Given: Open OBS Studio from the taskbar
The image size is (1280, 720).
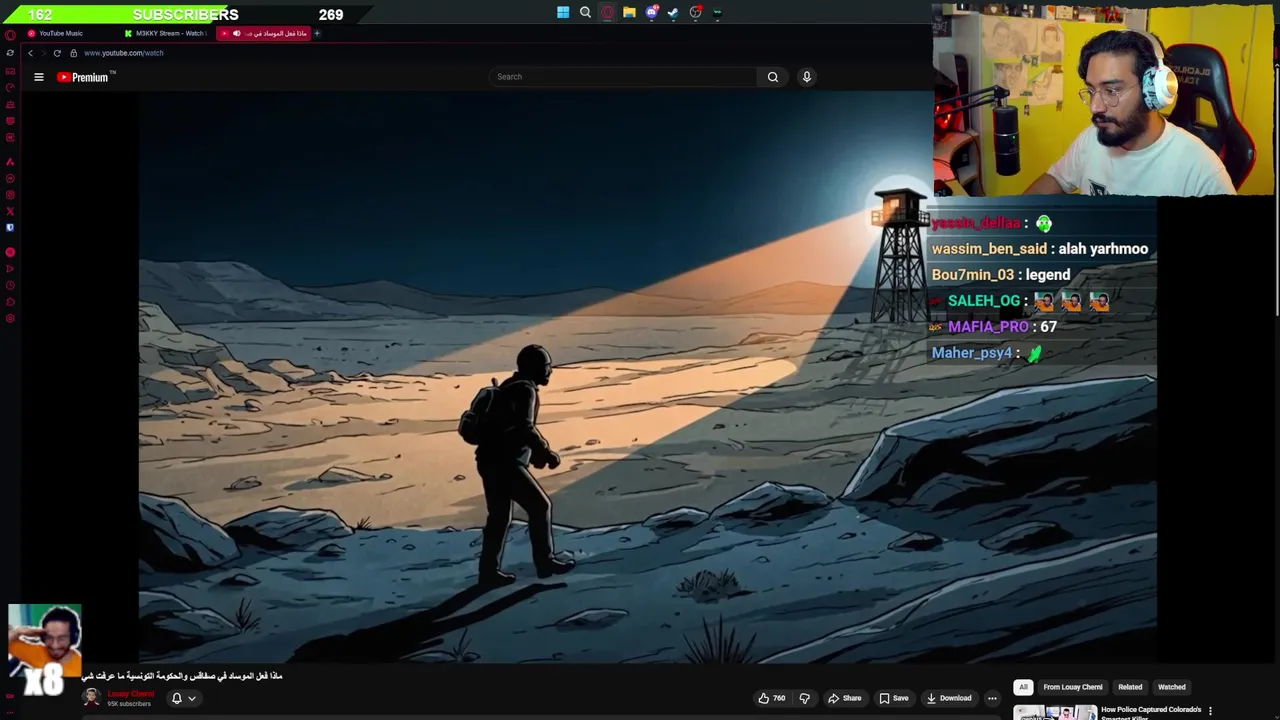Looking at the screenshot, I should (x=695, y=13).
